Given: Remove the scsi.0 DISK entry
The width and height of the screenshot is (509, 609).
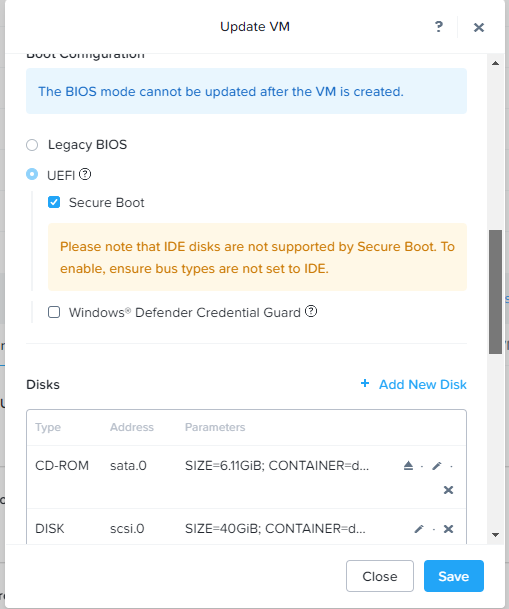Looking at the screenshot, I should coord(448,529).
